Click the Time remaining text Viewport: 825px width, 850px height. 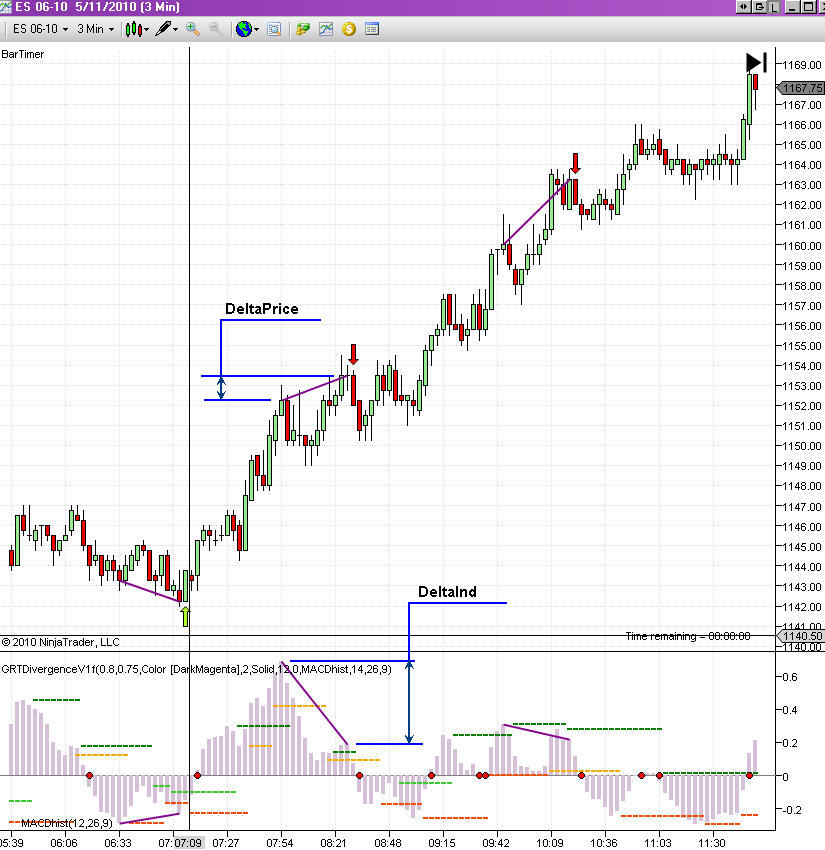688,636
